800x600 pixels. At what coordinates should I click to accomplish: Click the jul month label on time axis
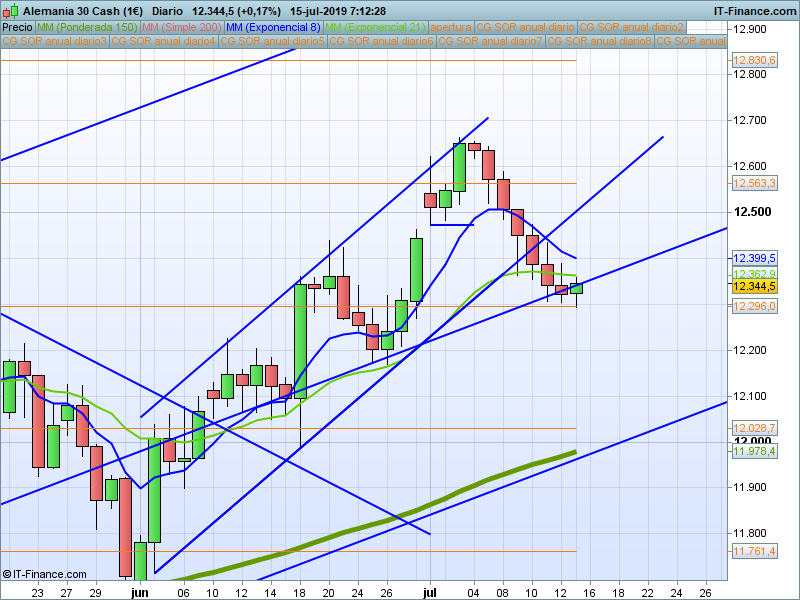point(430,592)
